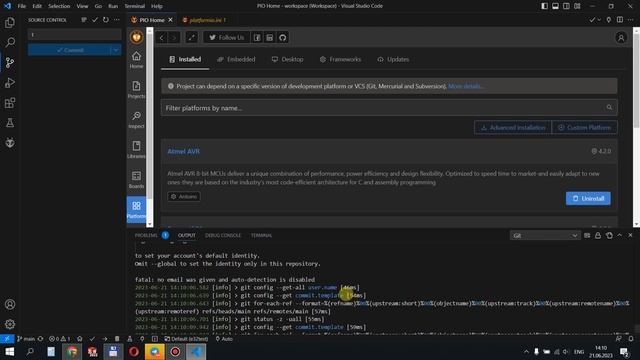640x360 pixels.
Task: Open the Manage gear in activity bar
Action: [10, 324]
